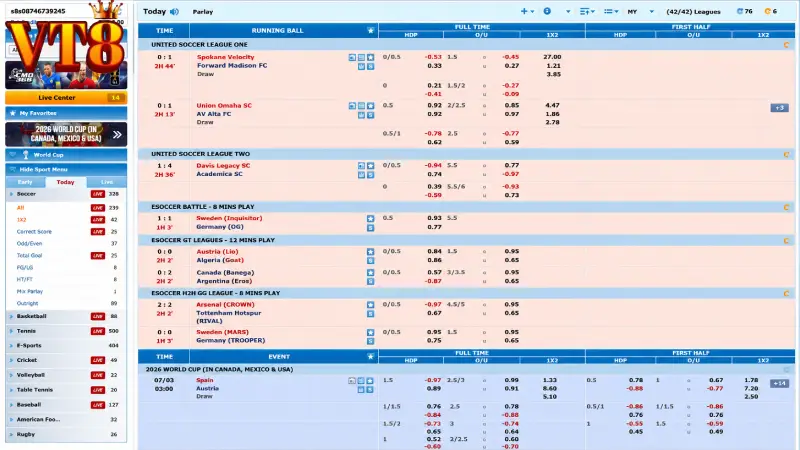Favorite the Canada (Banega) match
Viewport: 800px width, 450px height.
pos(370,272)
